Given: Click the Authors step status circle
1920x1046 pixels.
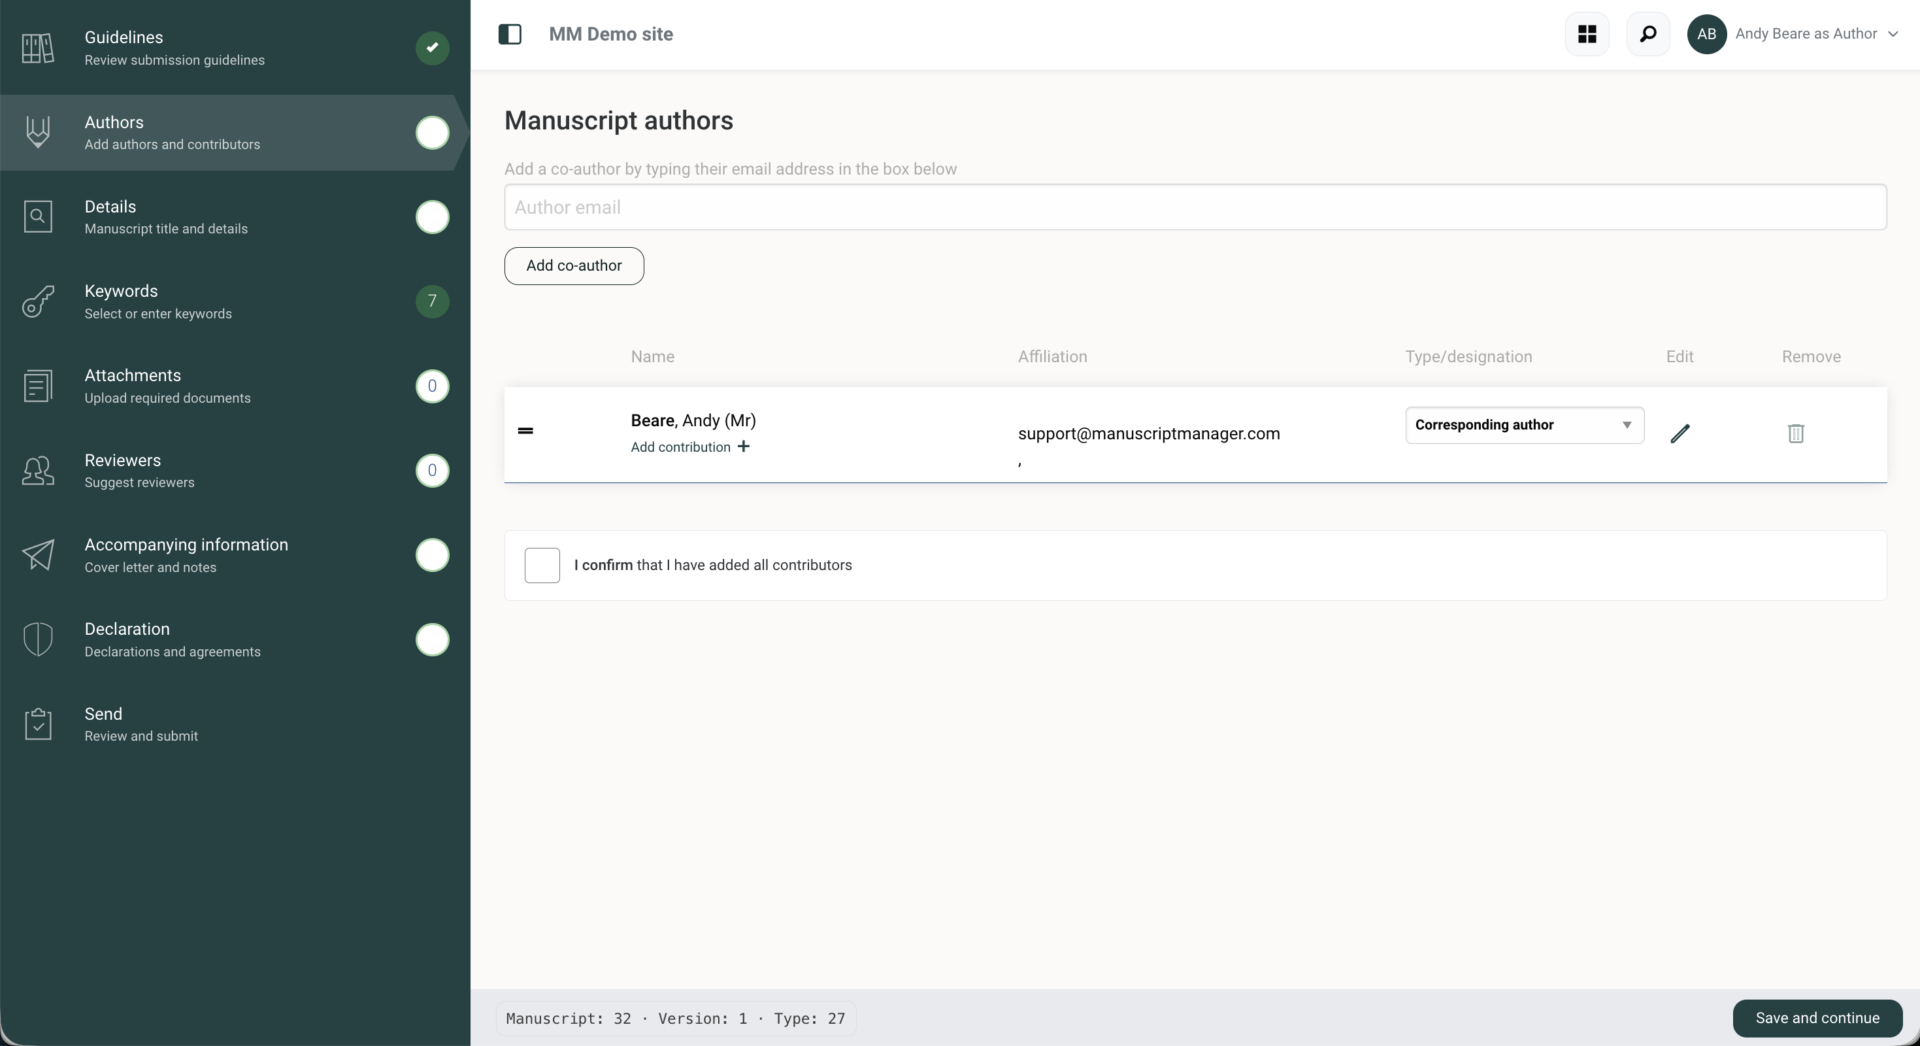Looking at the screenshot, I should pyautogui.click(x=432, y=132).
